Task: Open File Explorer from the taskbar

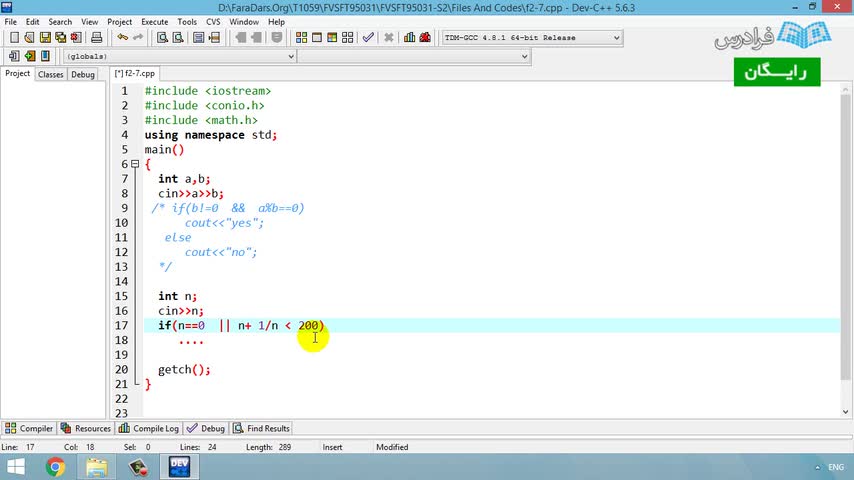Action: point(96,467)
